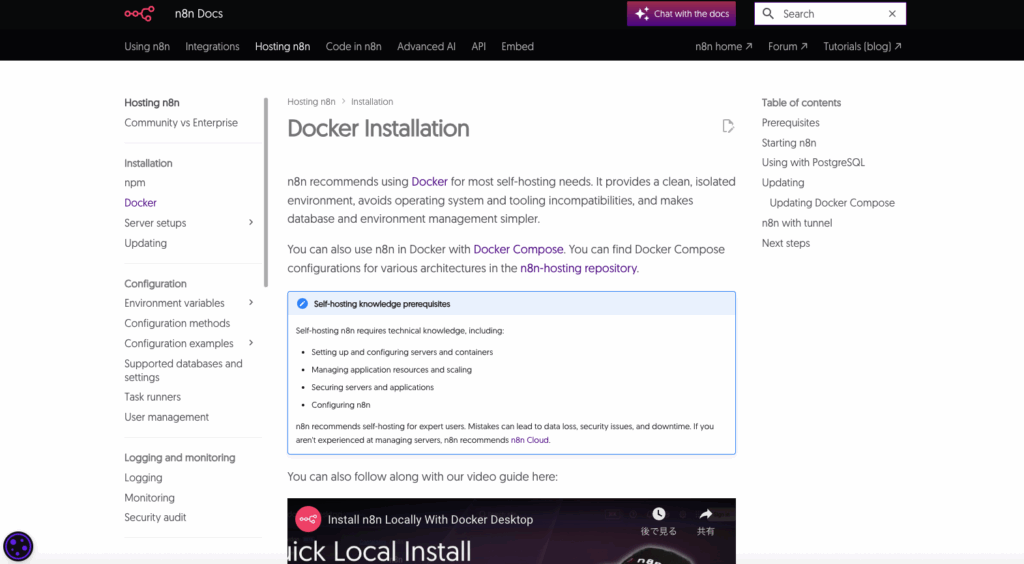The height and width of the screenshot is (564, 1024).
Task: Open the Advanced AI tab
Action: click(426, 46)
